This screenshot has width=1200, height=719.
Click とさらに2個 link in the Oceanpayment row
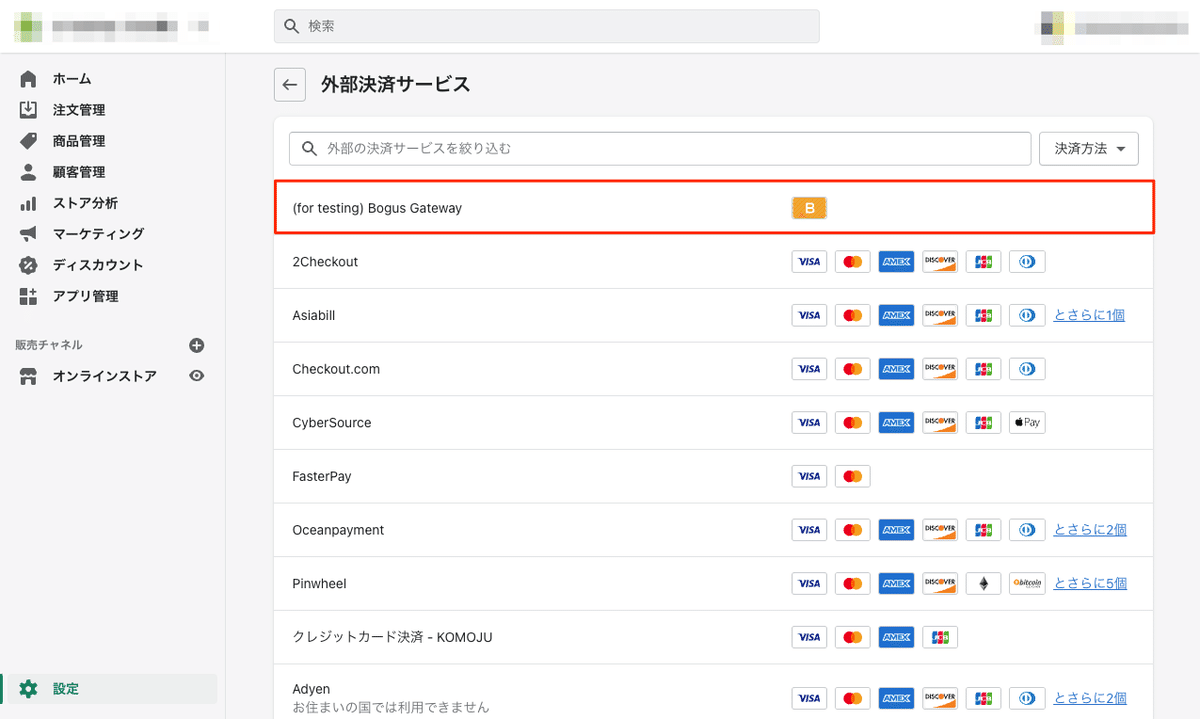pos(1090,530)
